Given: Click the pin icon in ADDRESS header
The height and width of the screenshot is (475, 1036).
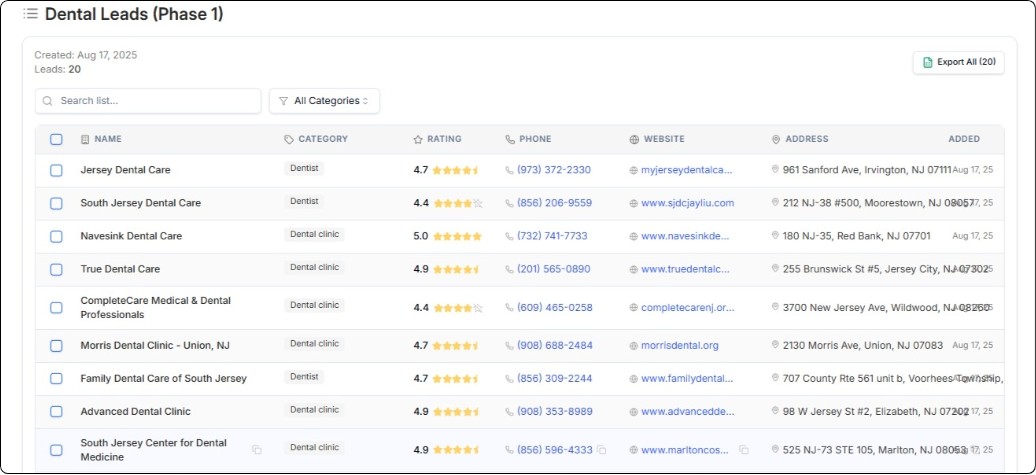Looking at the screenshot, I should pos(776,139).
